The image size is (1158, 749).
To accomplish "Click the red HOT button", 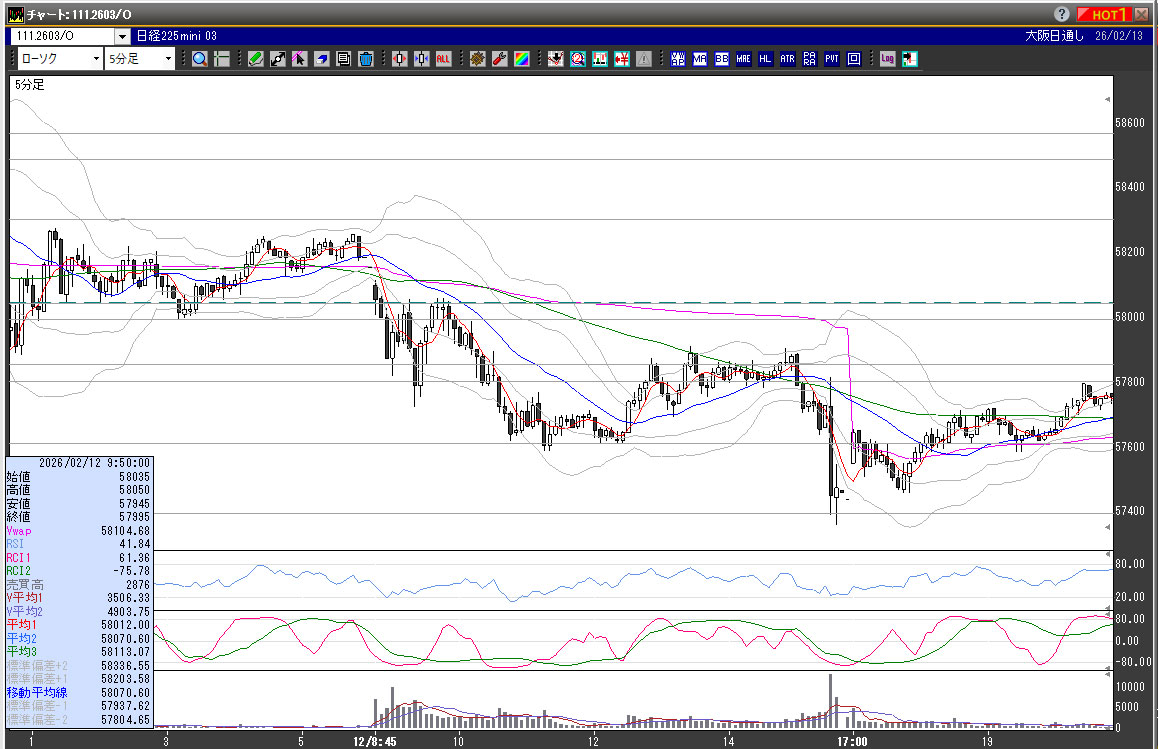I will [x=1108, y=14].
